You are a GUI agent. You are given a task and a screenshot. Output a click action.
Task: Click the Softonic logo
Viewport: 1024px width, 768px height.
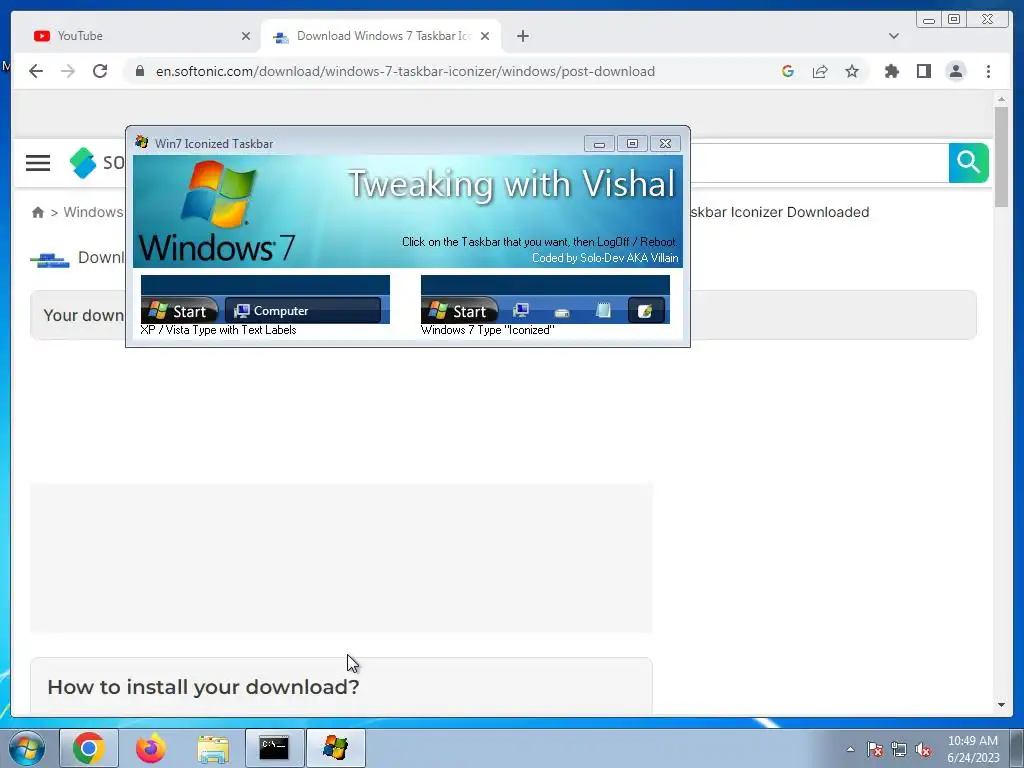click(97, 163)
